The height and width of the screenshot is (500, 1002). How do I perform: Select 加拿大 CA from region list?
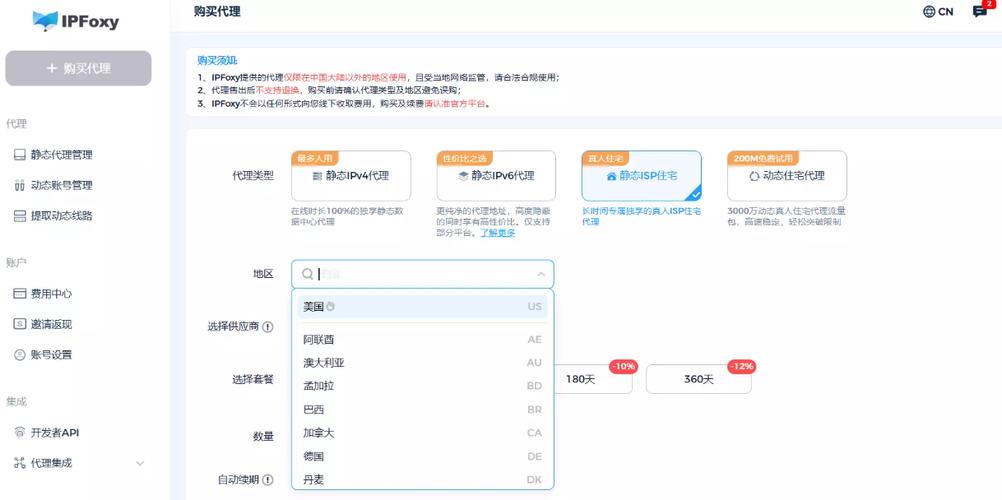tap(422, 433)
